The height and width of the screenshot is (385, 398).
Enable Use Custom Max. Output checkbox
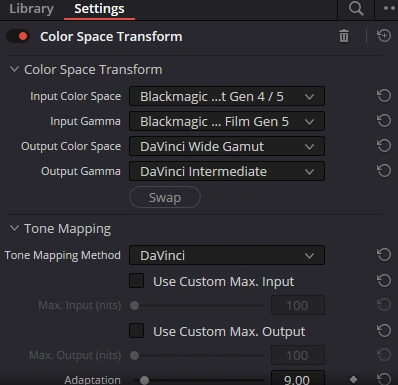click(136, 331)
